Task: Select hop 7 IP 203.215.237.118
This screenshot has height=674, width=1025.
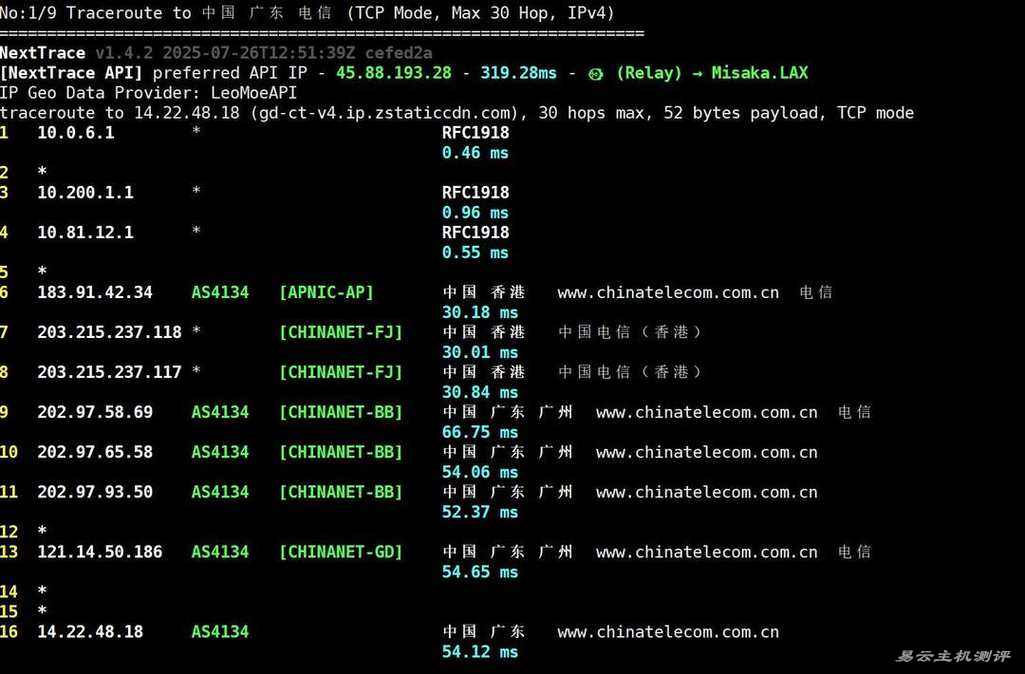Action: click(x=109, y=332)
